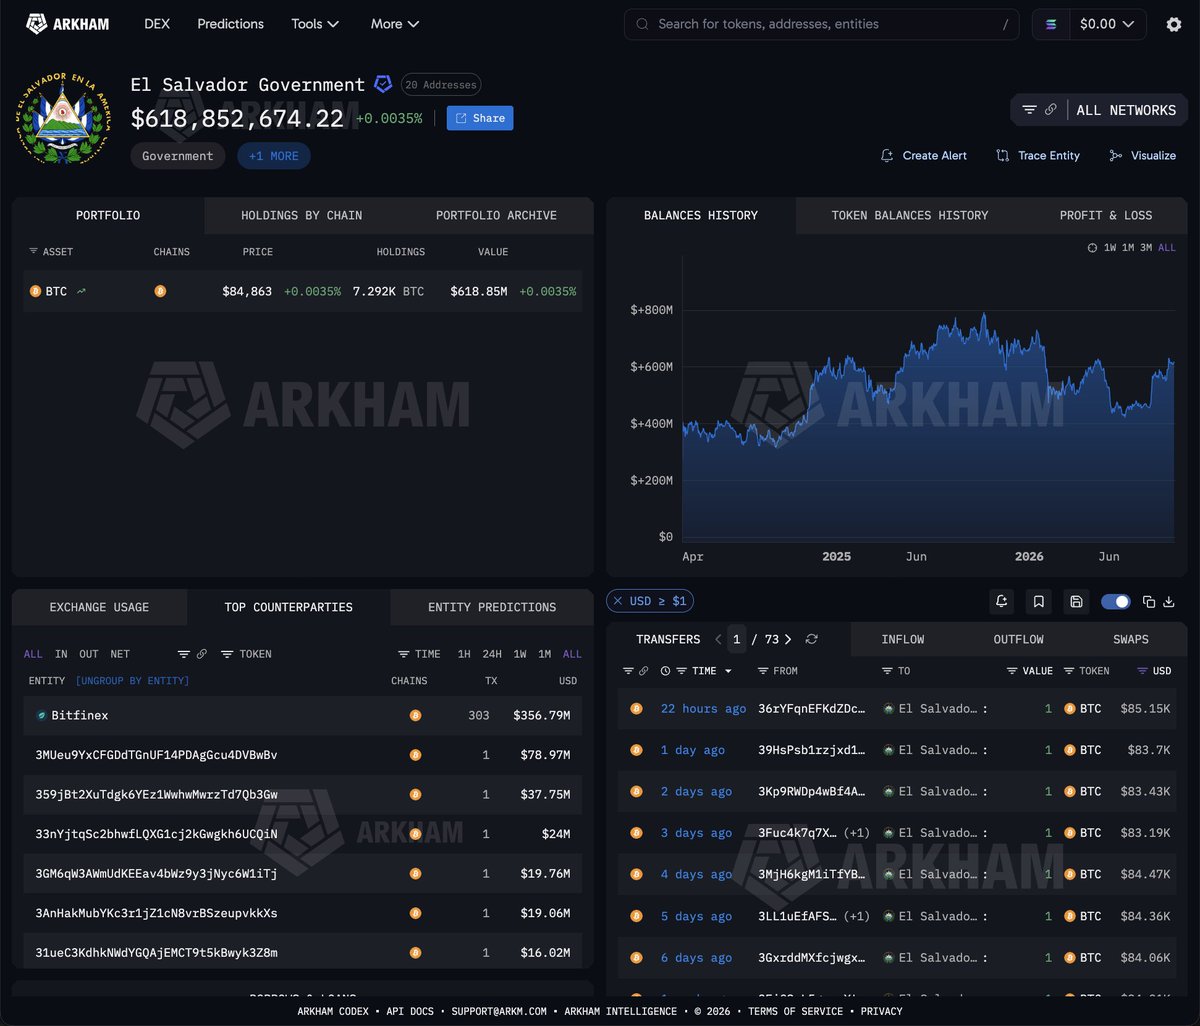Open the settings gear icon
The width and height of the screenshot is (1200, 1026).
(x=1174, y=24)
